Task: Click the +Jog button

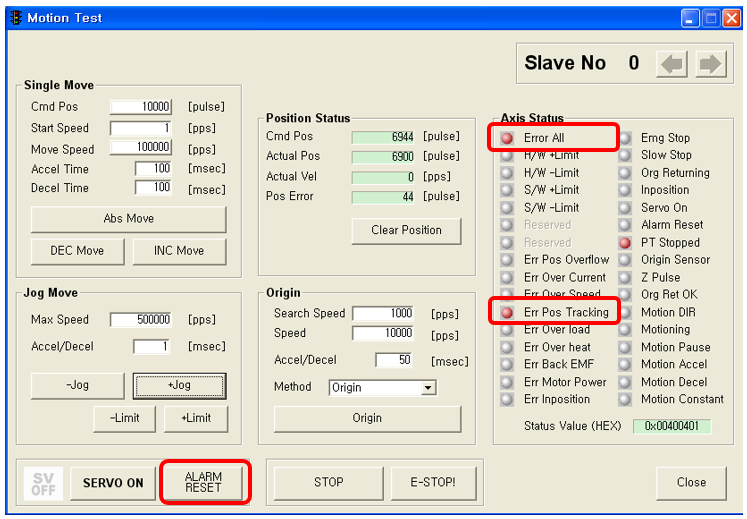Action: pyautogui.click(x=179, y=386)
